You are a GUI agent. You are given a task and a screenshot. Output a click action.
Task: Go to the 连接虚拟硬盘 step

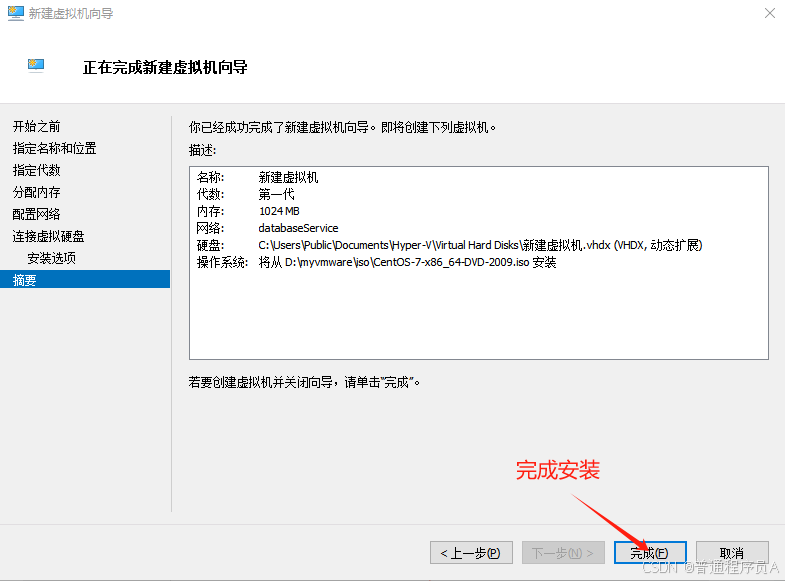point(49,236)
